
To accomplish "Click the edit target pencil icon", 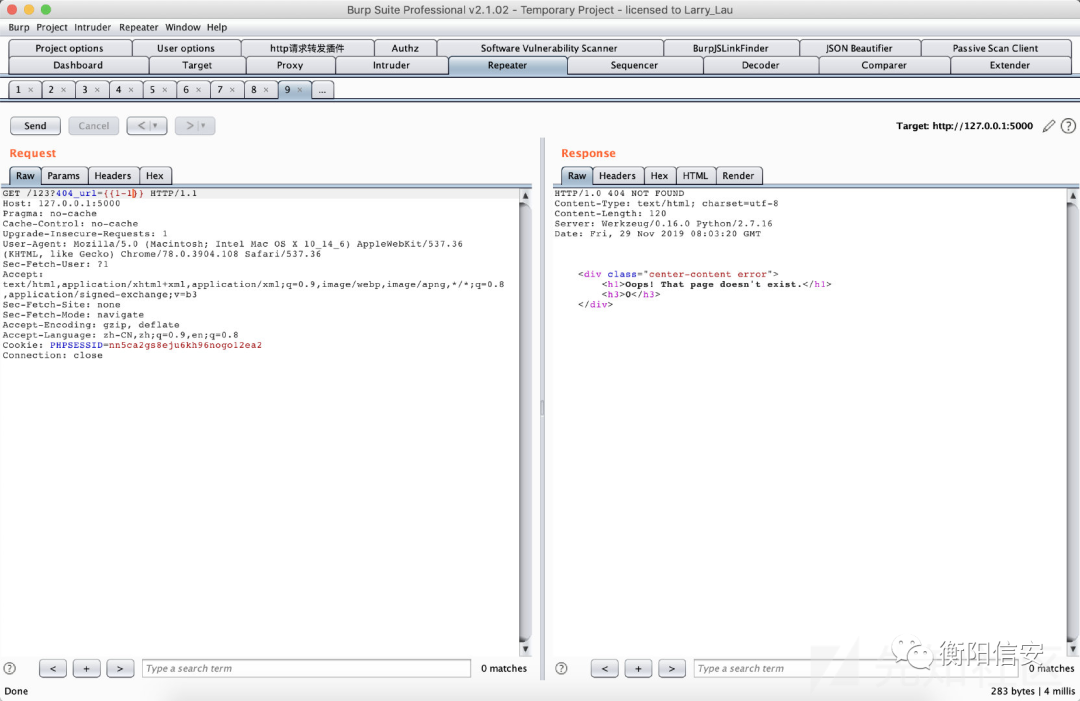I will (1048, 126).
